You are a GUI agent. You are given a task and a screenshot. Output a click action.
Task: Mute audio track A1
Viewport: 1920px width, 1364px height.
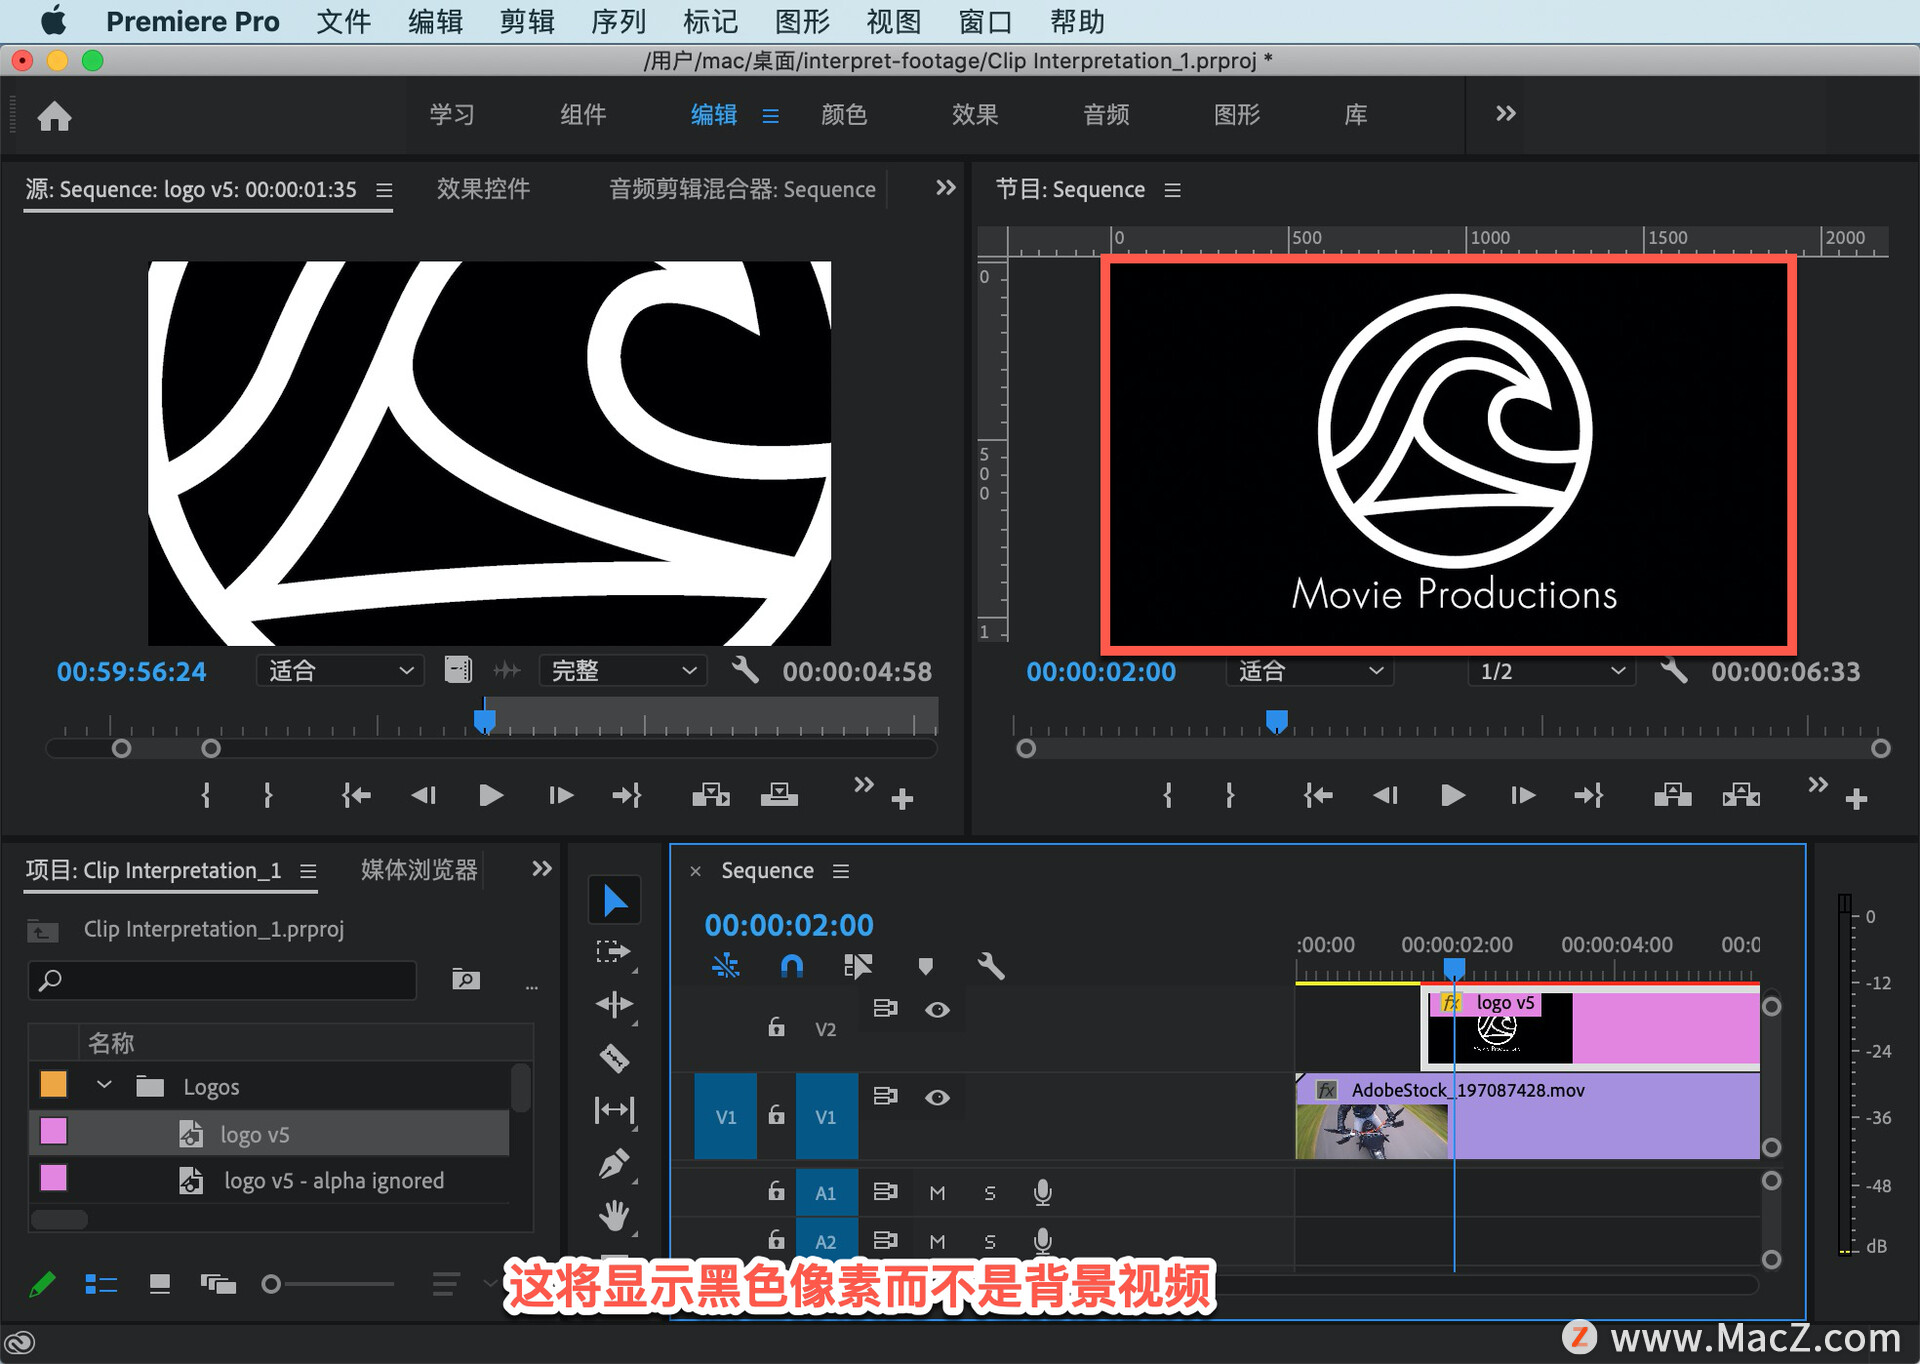pos(937,1192)
